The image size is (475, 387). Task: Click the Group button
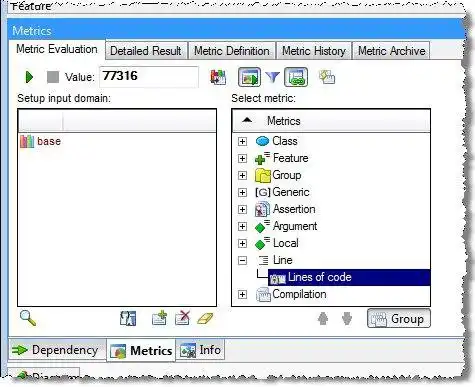click(399, 318)
